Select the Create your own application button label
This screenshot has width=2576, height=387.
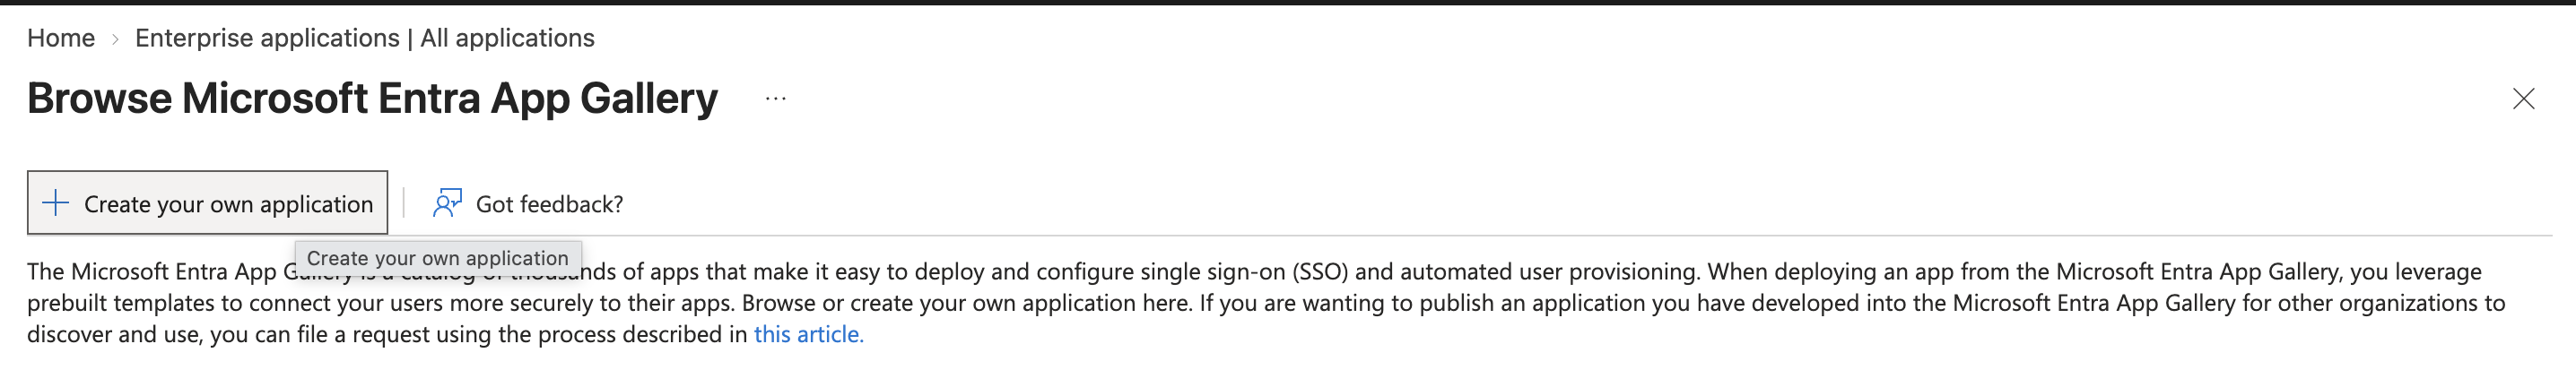pyautogui.click(x=228, y=204)
